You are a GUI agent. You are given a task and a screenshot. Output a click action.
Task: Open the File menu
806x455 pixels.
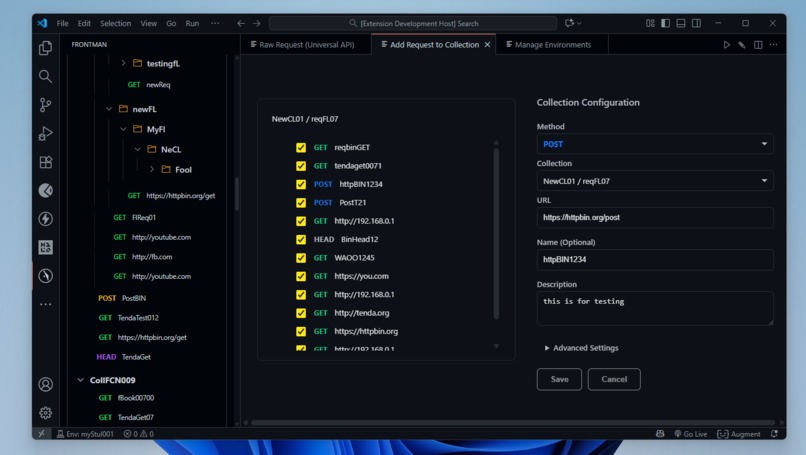(63, 23)
